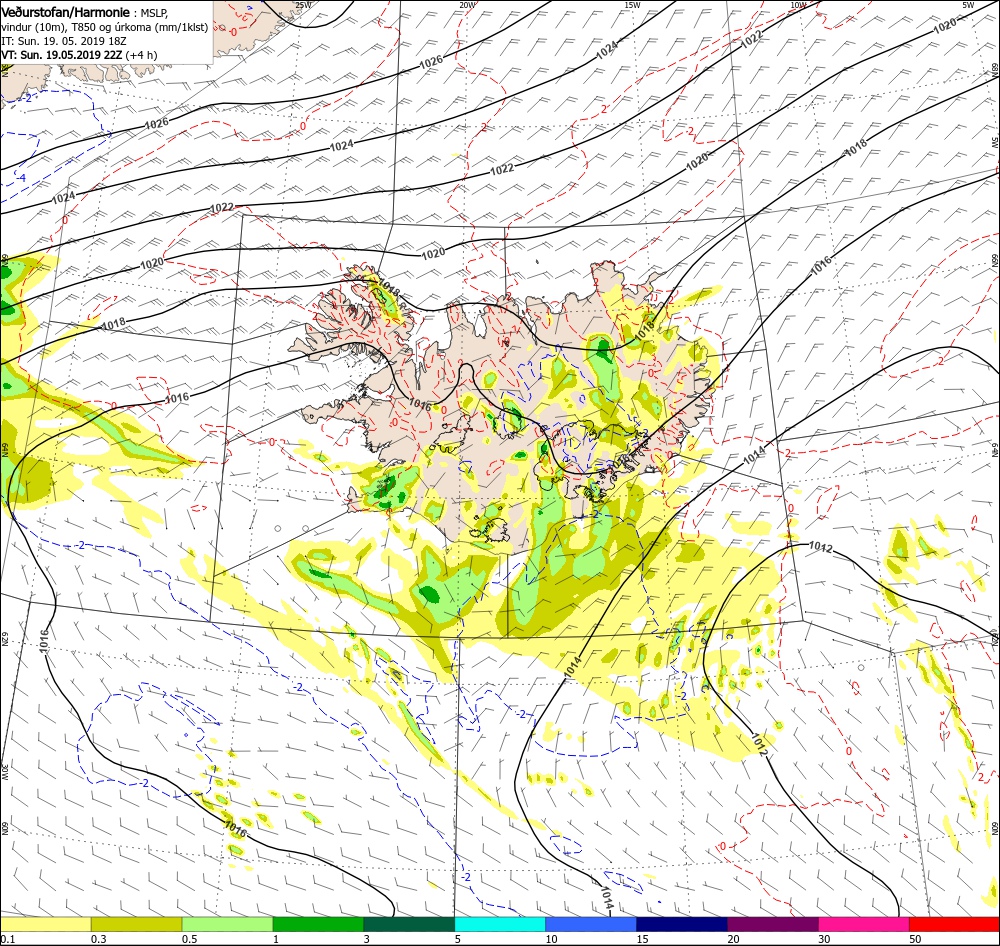Click the "20" legend value
The width and height of the screenshot is (1000, 946).
(x=733, y=939)
